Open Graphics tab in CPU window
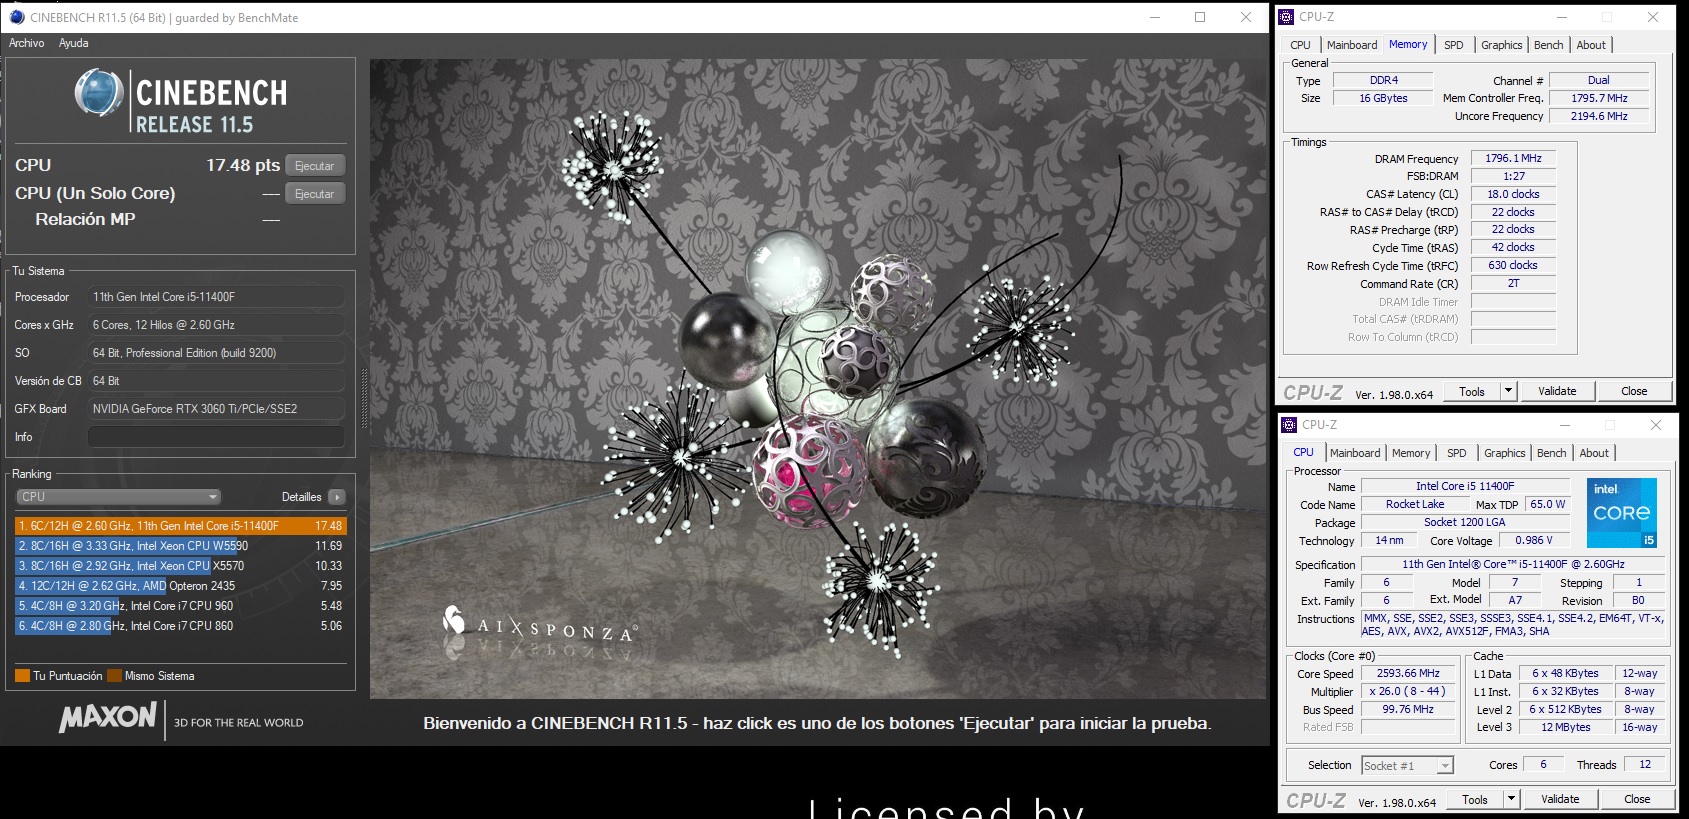 [x=1504, y=453]
